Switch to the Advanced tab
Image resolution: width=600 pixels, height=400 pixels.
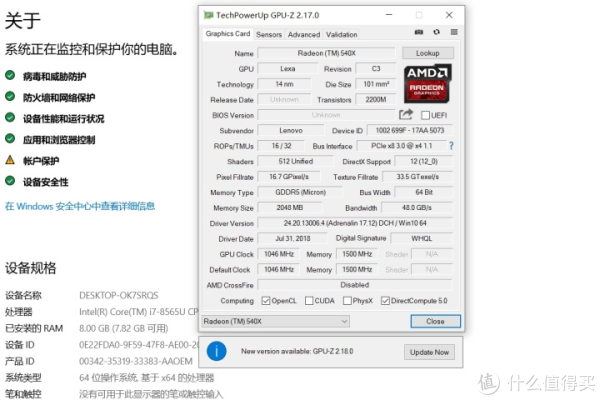pyautogui.click(x=304, y=34)
